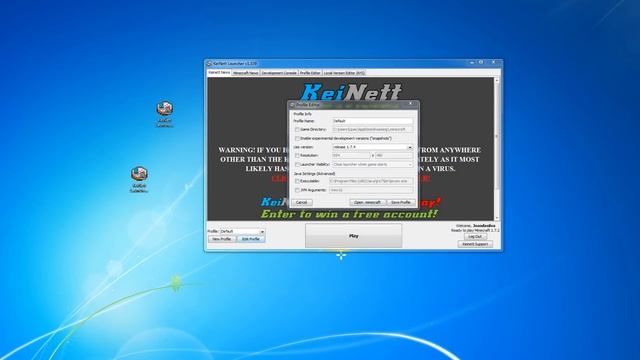This screenshot has width=640, height=360.
Task: Click the news scrollbar down arrow
Action: coord(497,218)
